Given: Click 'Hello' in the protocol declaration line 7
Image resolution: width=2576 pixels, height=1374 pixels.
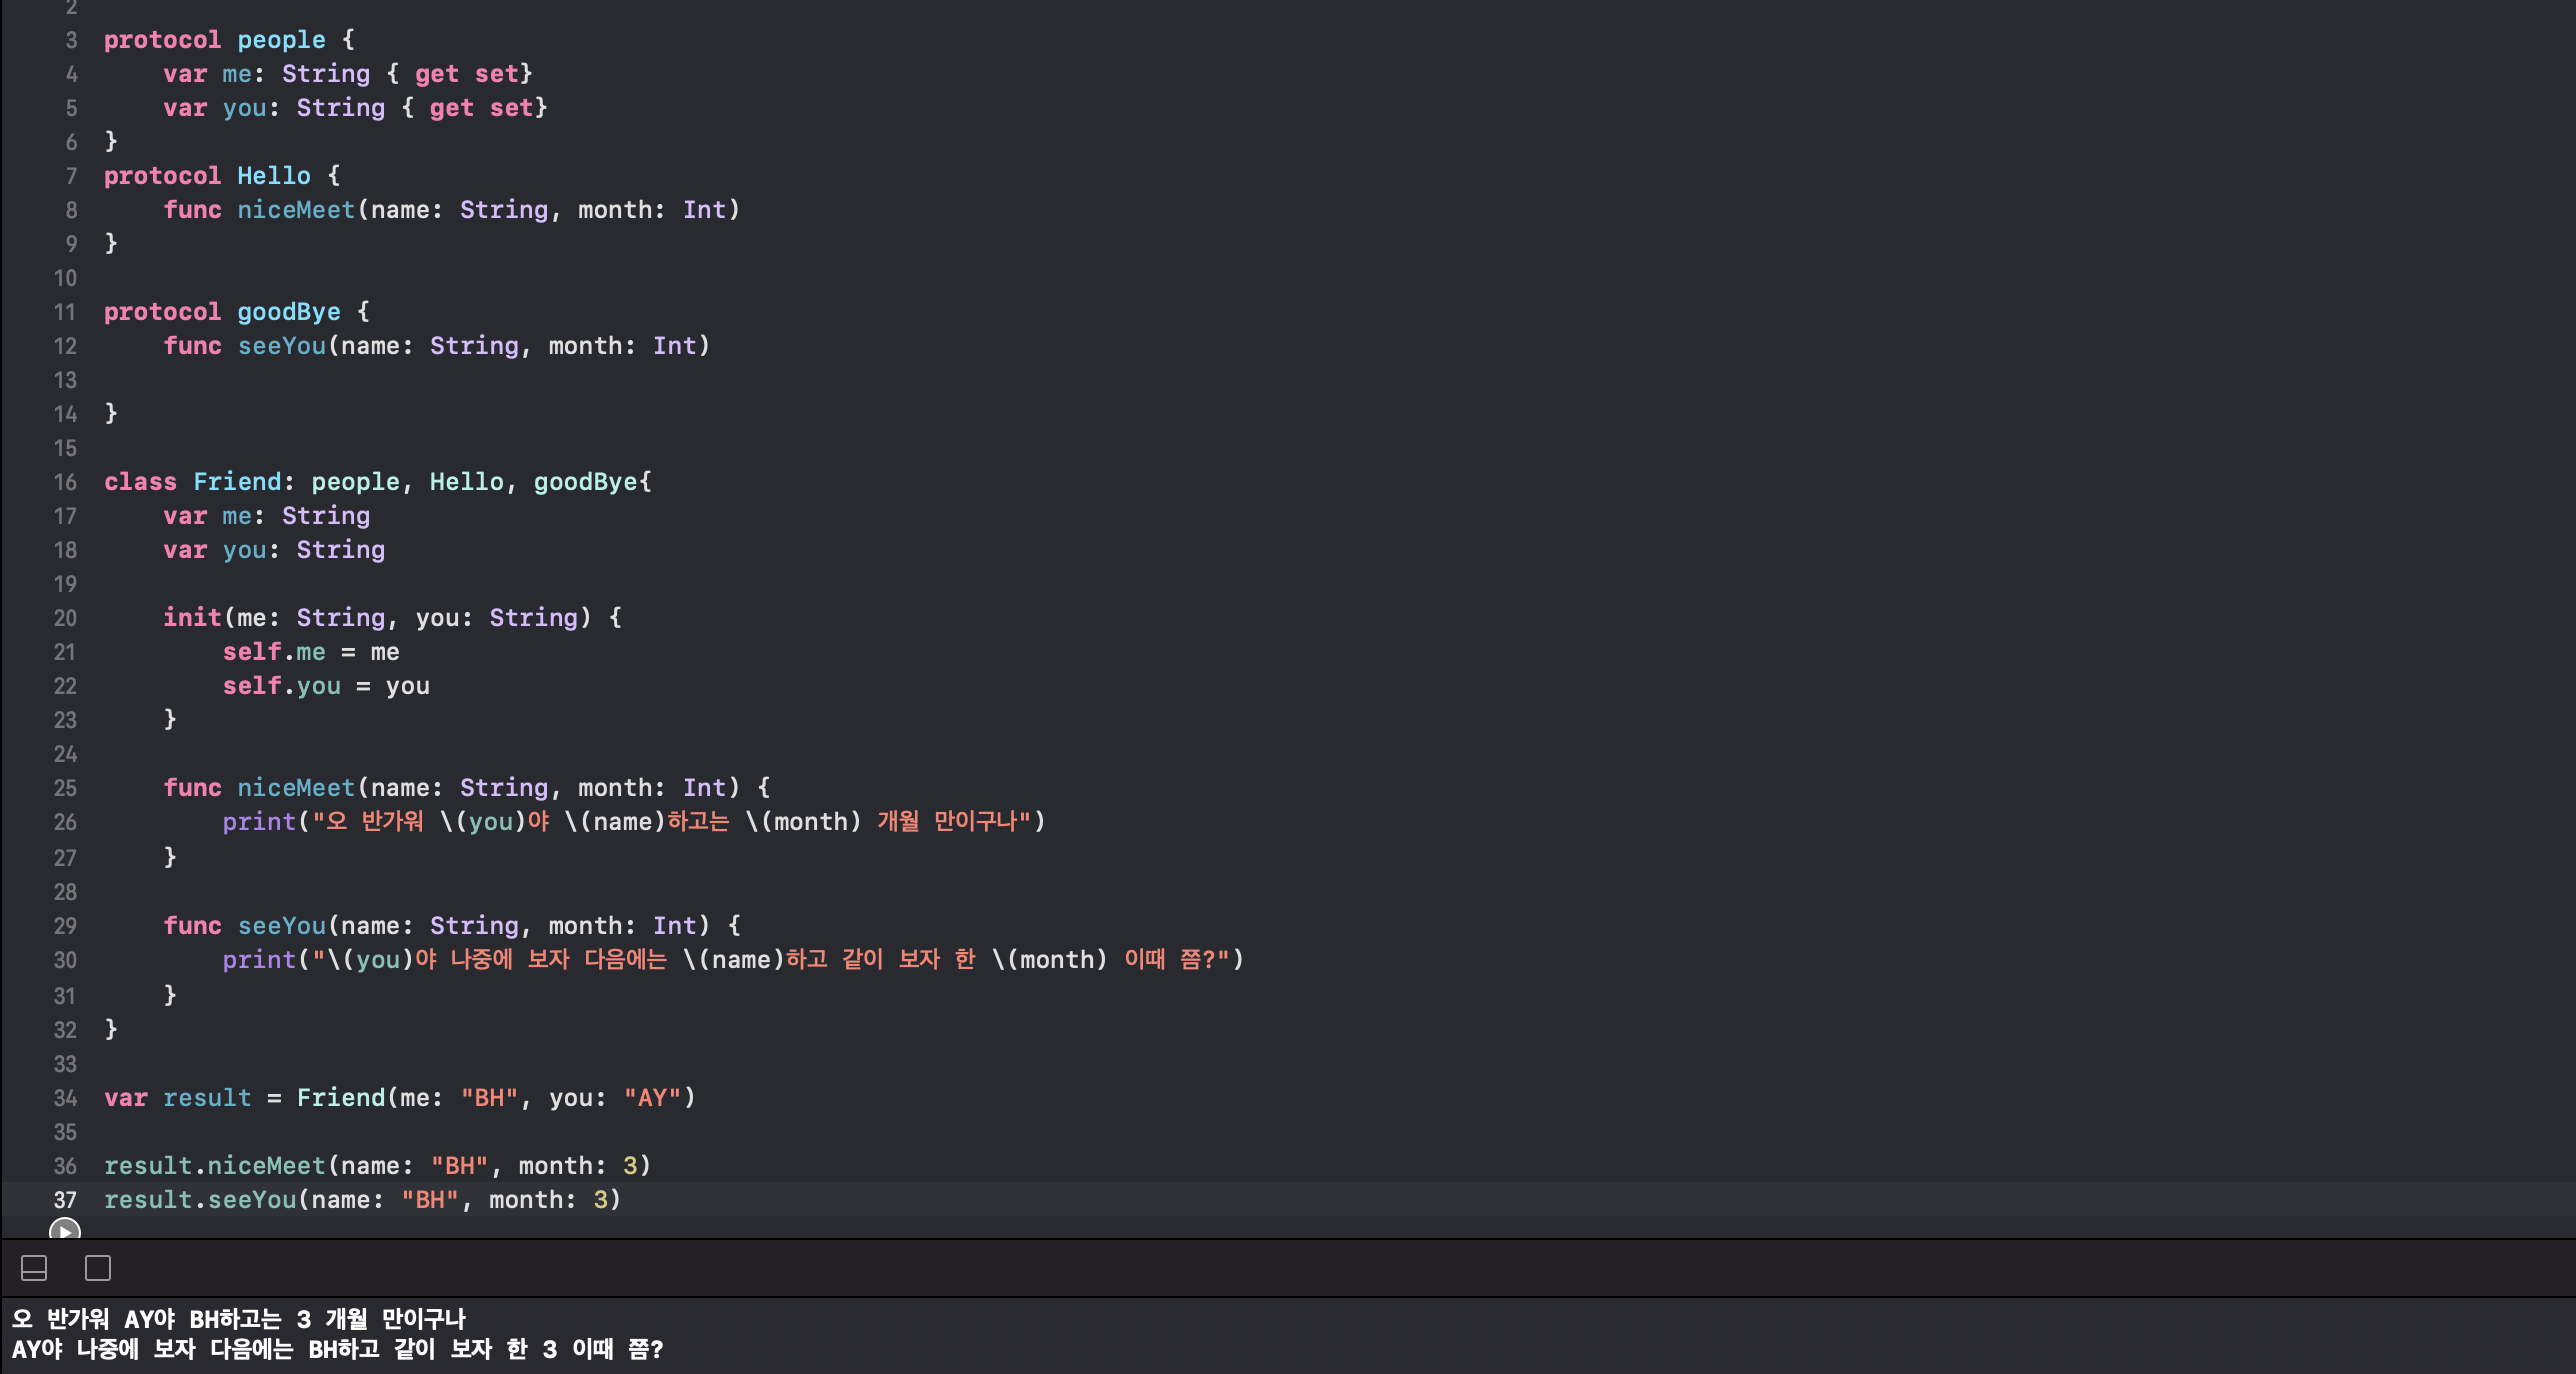Looking at the screenshot, I should [x=273, y=176].
